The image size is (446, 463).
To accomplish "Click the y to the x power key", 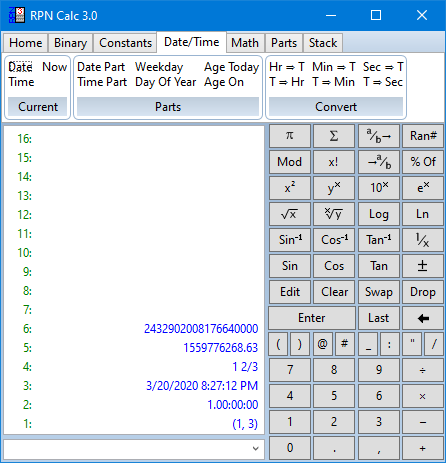I will [x=334, y=188].
